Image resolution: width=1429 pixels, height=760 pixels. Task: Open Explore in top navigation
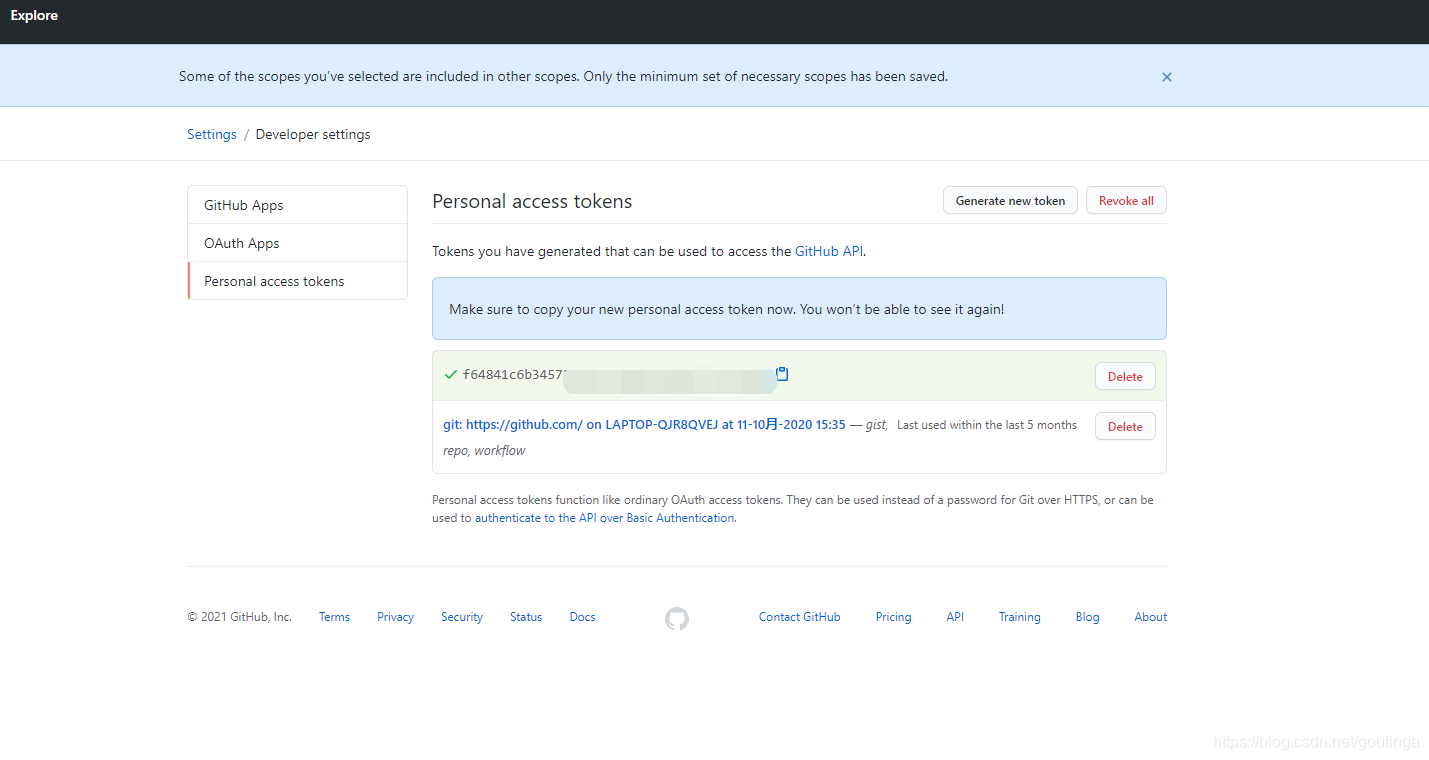point(34,15)
